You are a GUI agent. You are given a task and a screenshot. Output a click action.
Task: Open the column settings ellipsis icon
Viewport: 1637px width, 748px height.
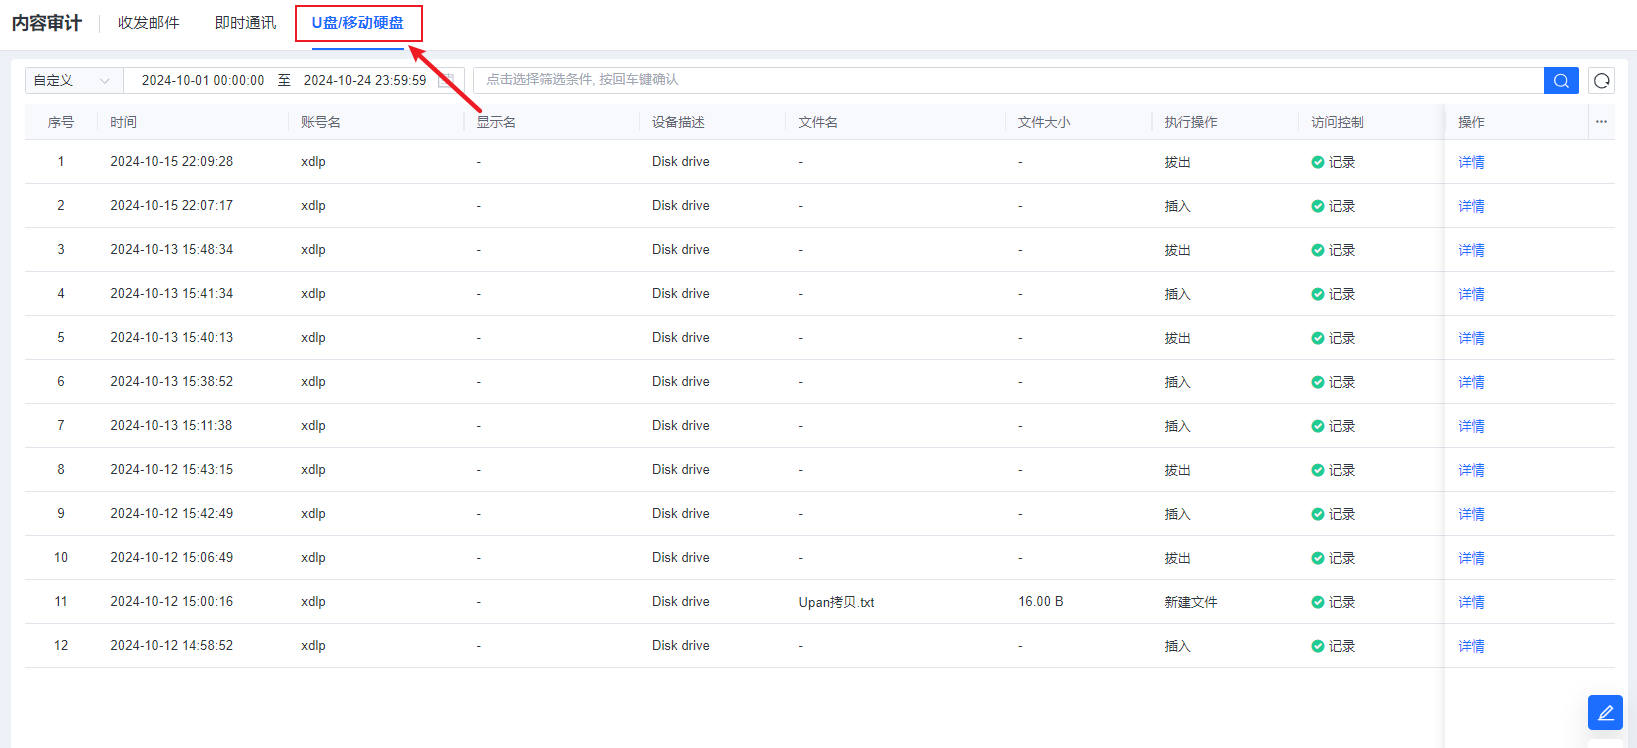tap(1601, 122)
